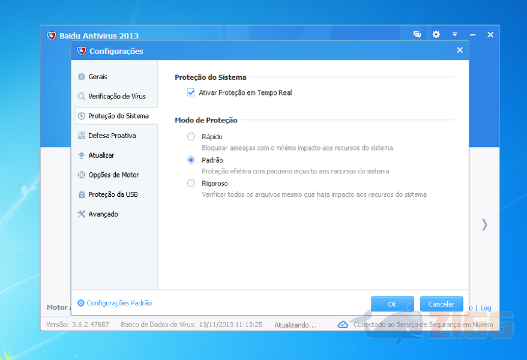Open the Atualizar settings section
527x360 pixels.
116,155
